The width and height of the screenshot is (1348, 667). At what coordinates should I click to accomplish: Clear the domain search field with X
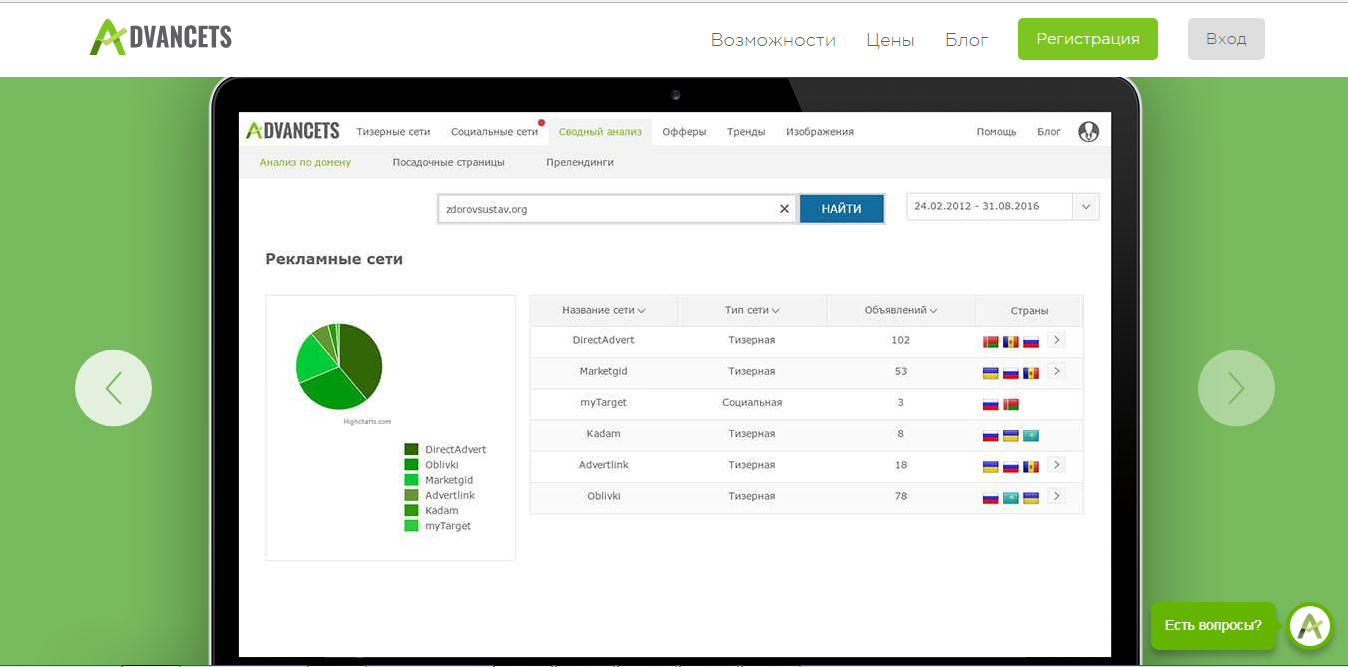point(784,209)
